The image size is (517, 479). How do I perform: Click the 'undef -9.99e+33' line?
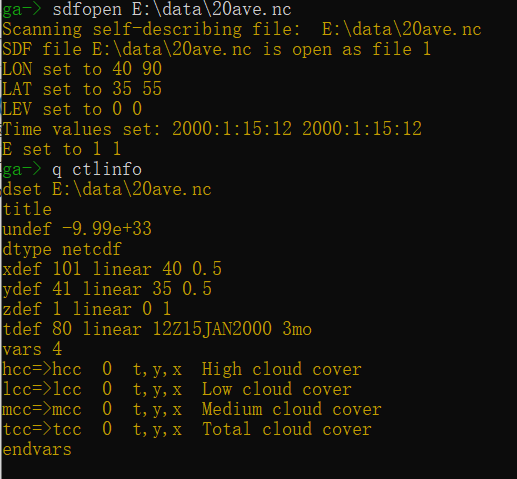point(77,229)
